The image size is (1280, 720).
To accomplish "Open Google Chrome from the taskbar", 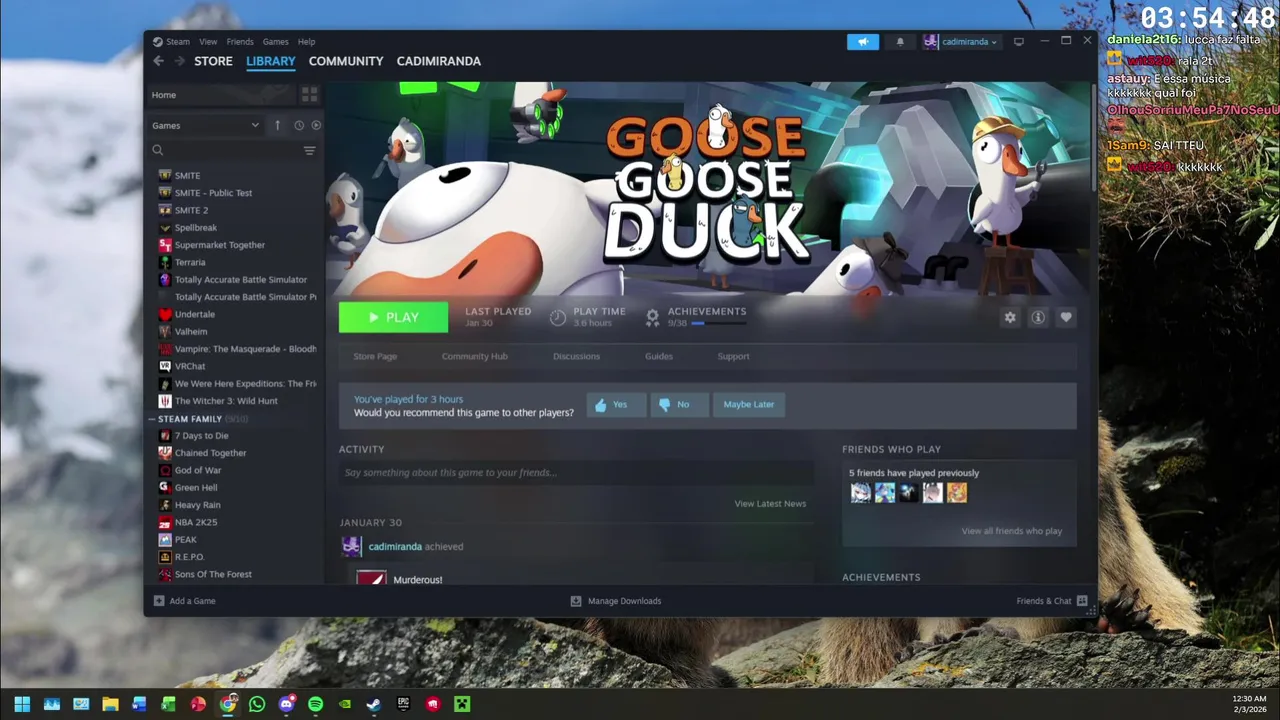I will (228, 704).
